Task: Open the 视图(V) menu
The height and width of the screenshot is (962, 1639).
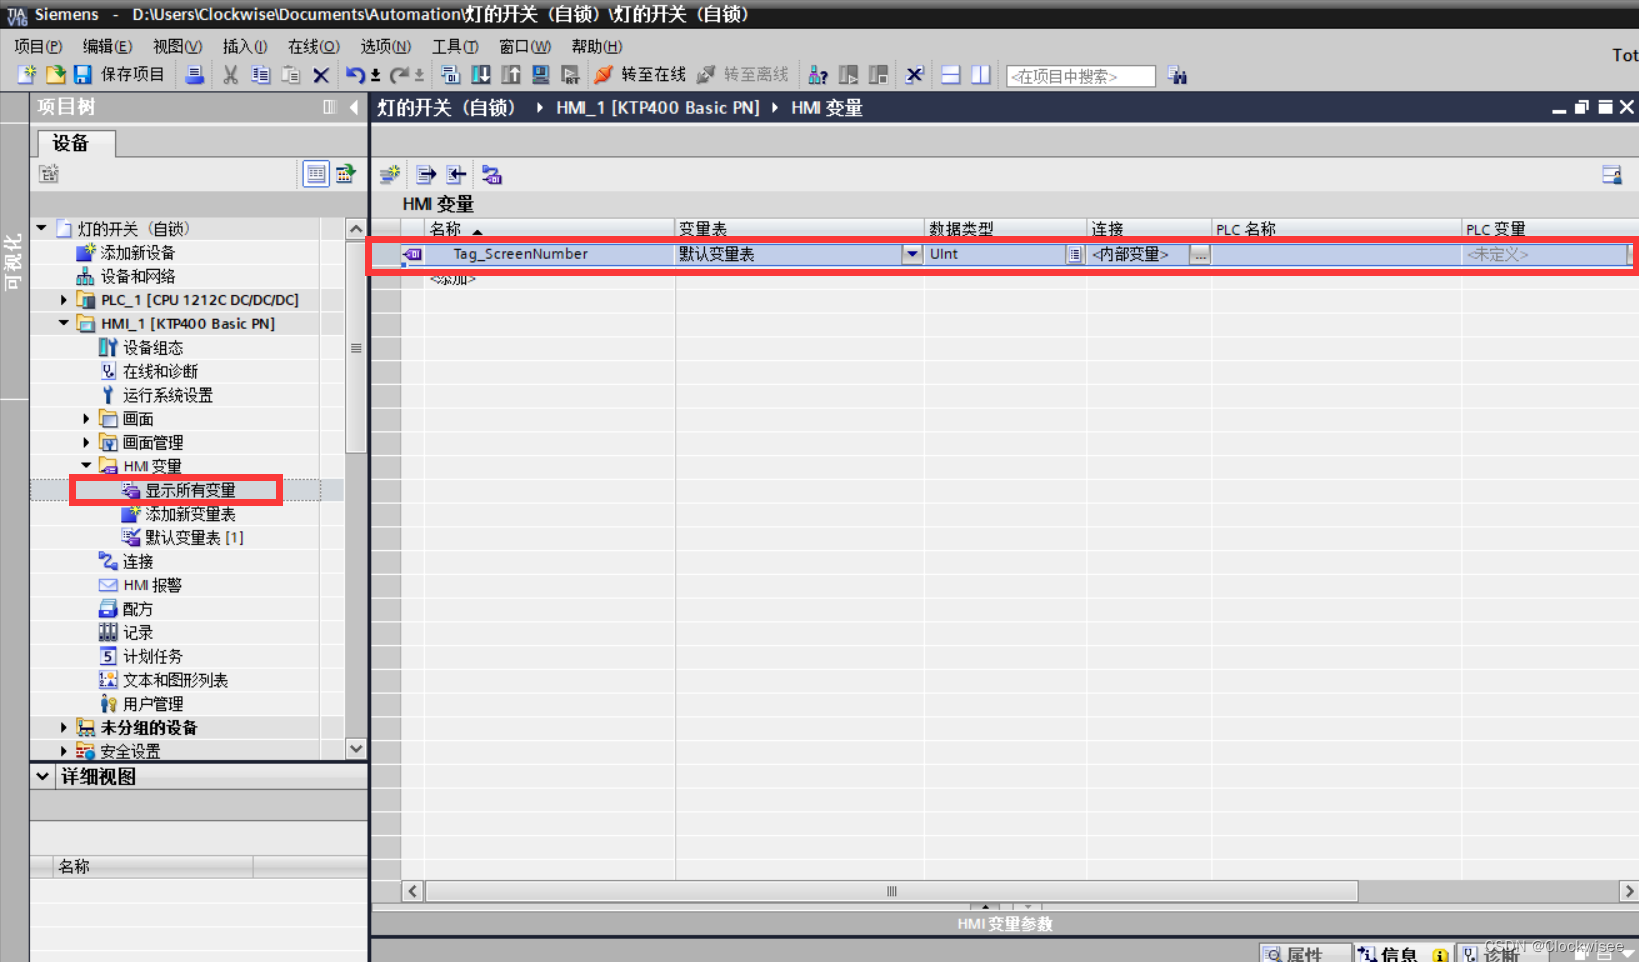Action: click(177, 46)
